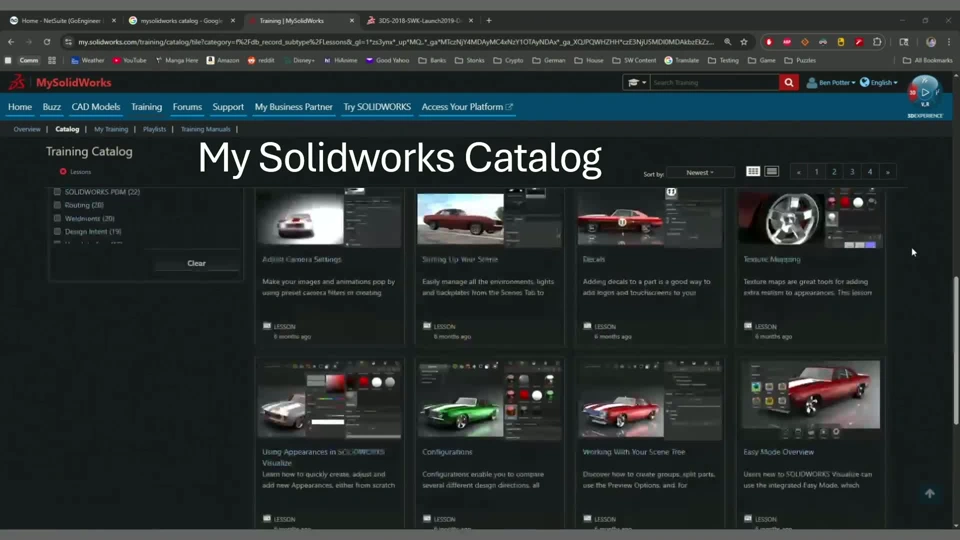
Task: Open the Configurations lesson thumbnail
Action: pos(489,399)
